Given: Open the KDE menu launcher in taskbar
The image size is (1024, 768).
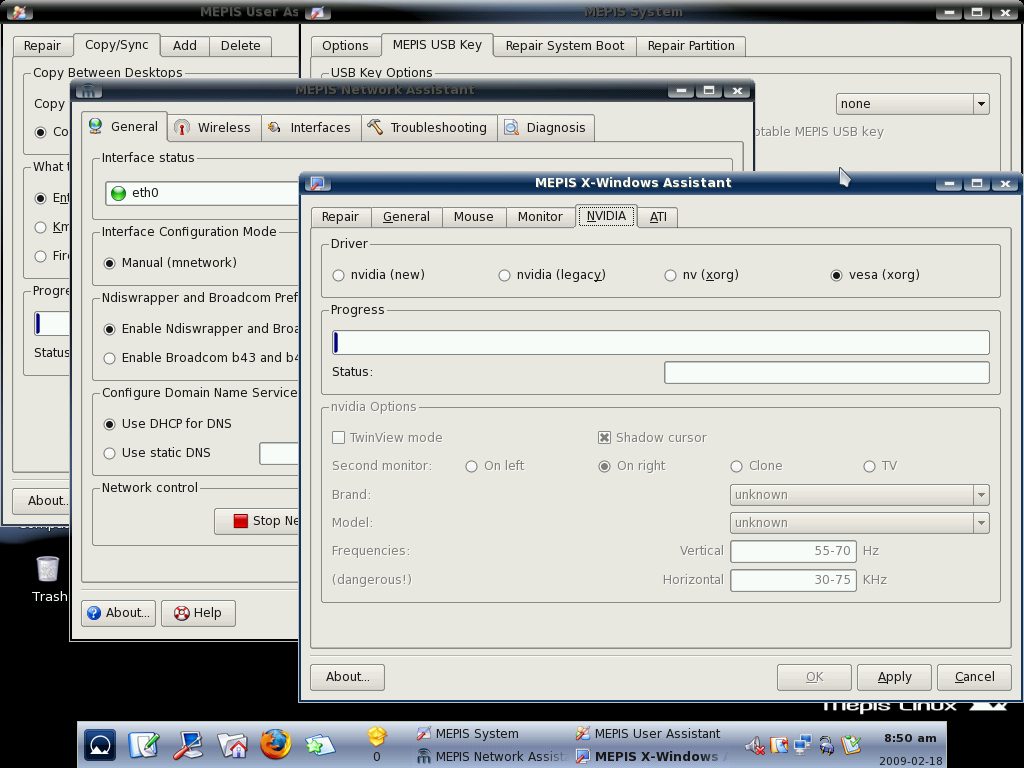Looking at the screenshot, I should pyautogui.click(x=100, y=745).
